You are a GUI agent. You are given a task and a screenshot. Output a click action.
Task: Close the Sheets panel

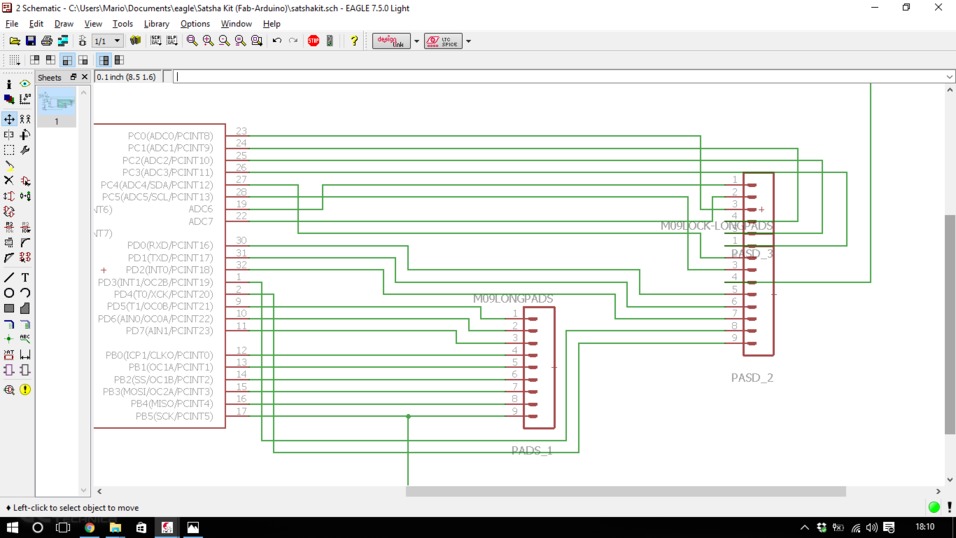click(85, 77)
